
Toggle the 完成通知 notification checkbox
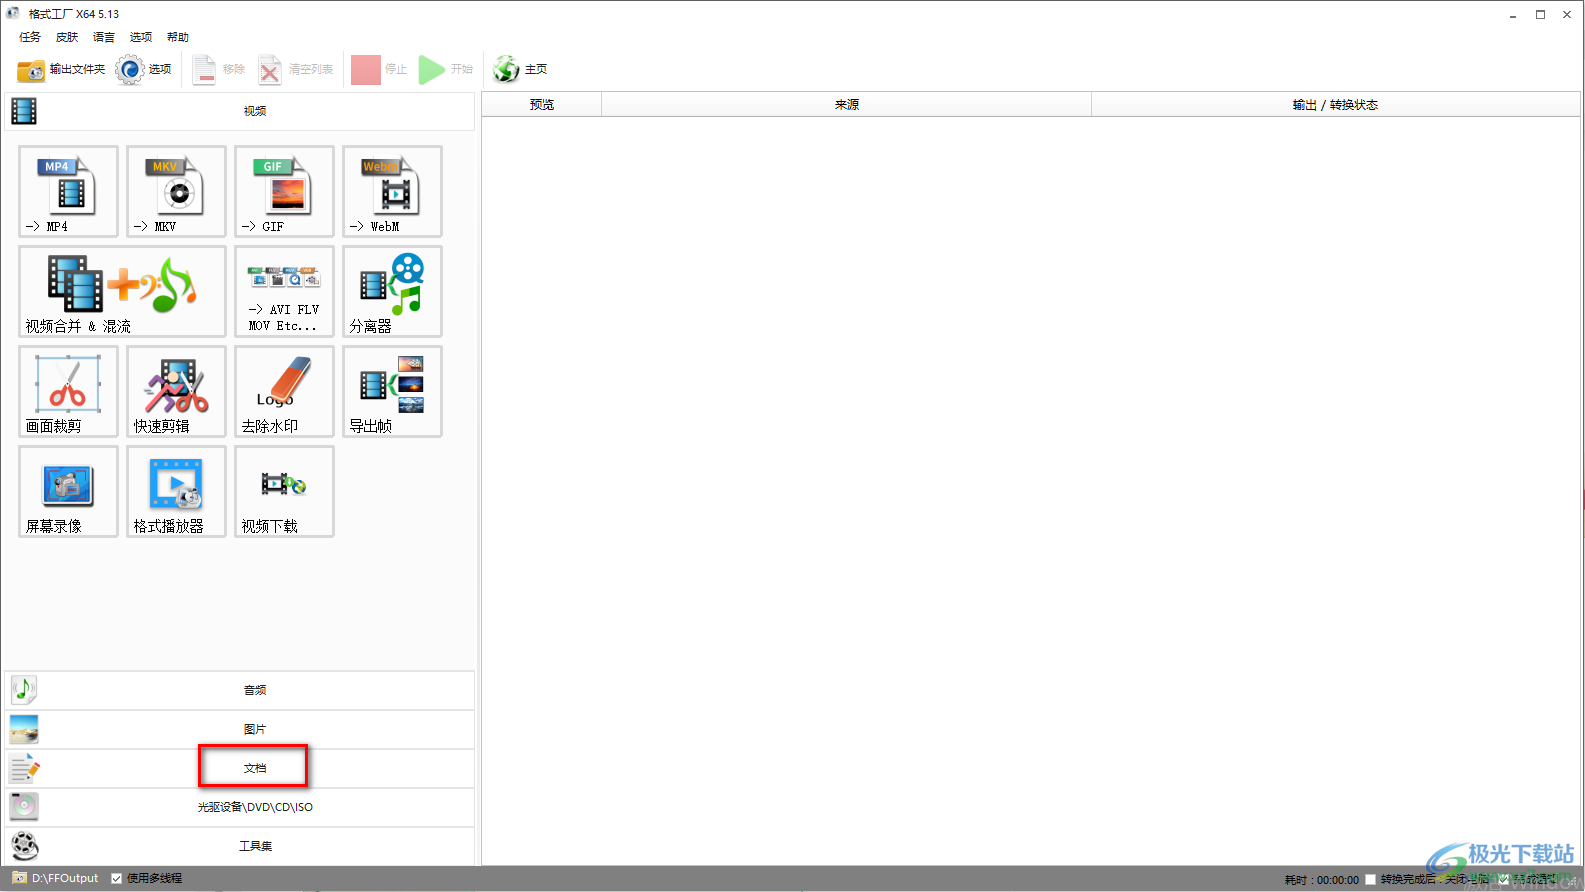(1504, 879)
